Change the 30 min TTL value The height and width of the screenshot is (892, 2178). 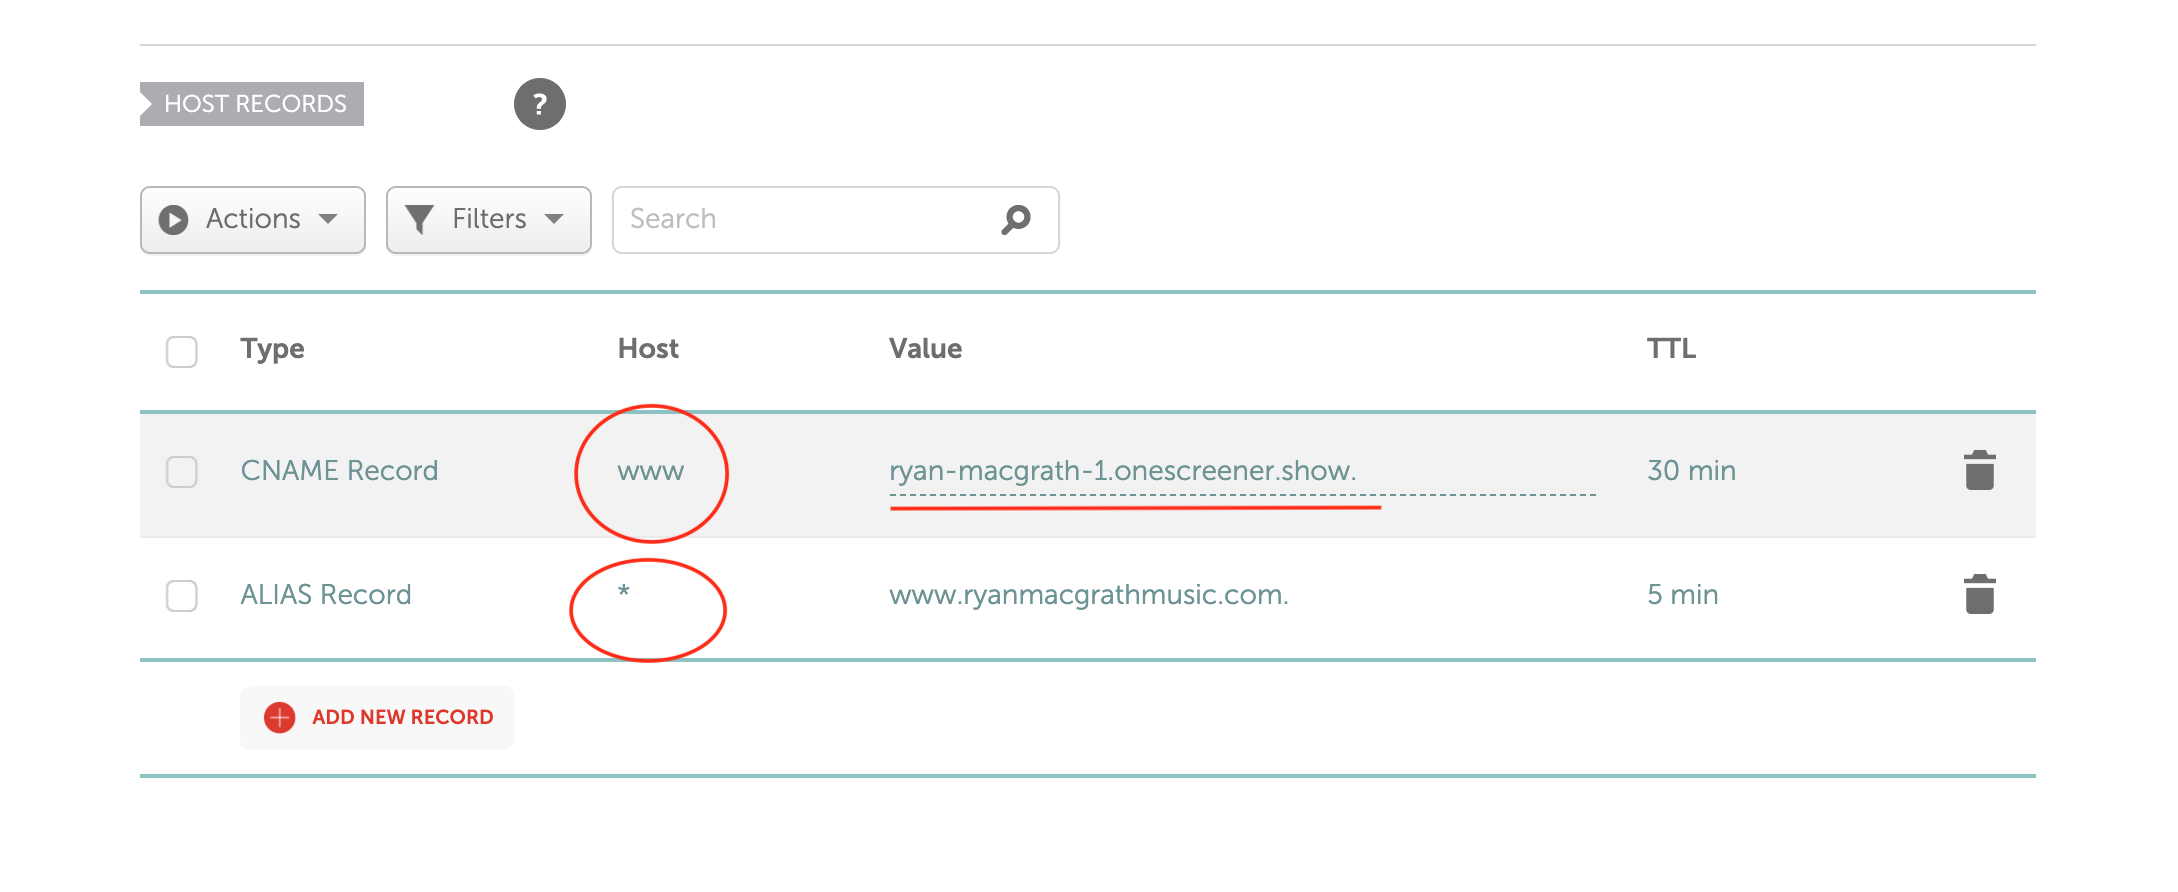coord(1692,470)
